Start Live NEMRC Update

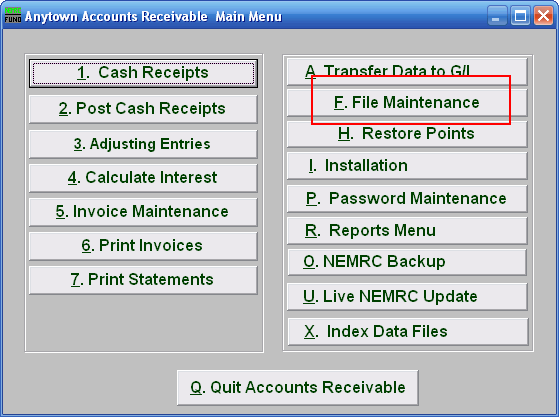point(407,297)
